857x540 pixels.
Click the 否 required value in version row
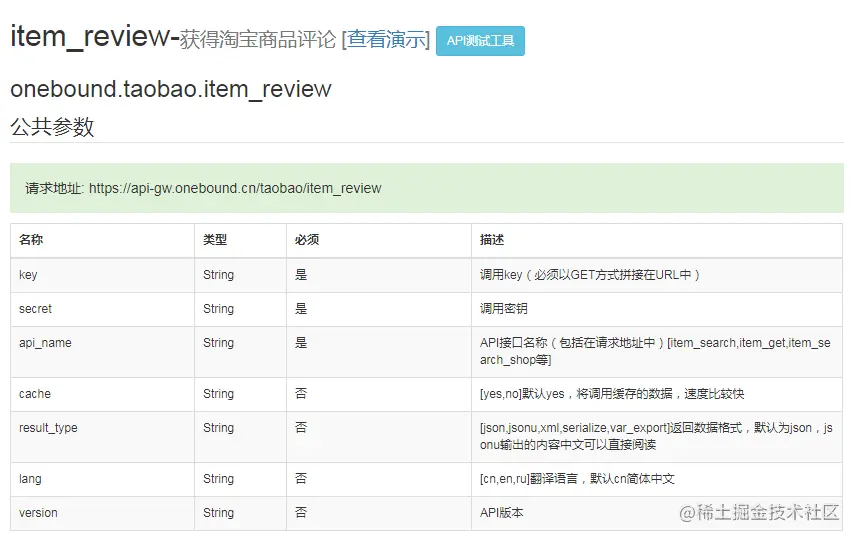click(301, 513)
